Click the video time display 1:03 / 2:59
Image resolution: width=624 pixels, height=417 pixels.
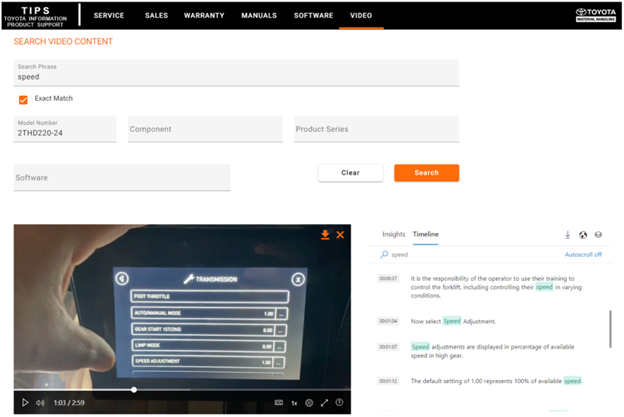[69, 403]
